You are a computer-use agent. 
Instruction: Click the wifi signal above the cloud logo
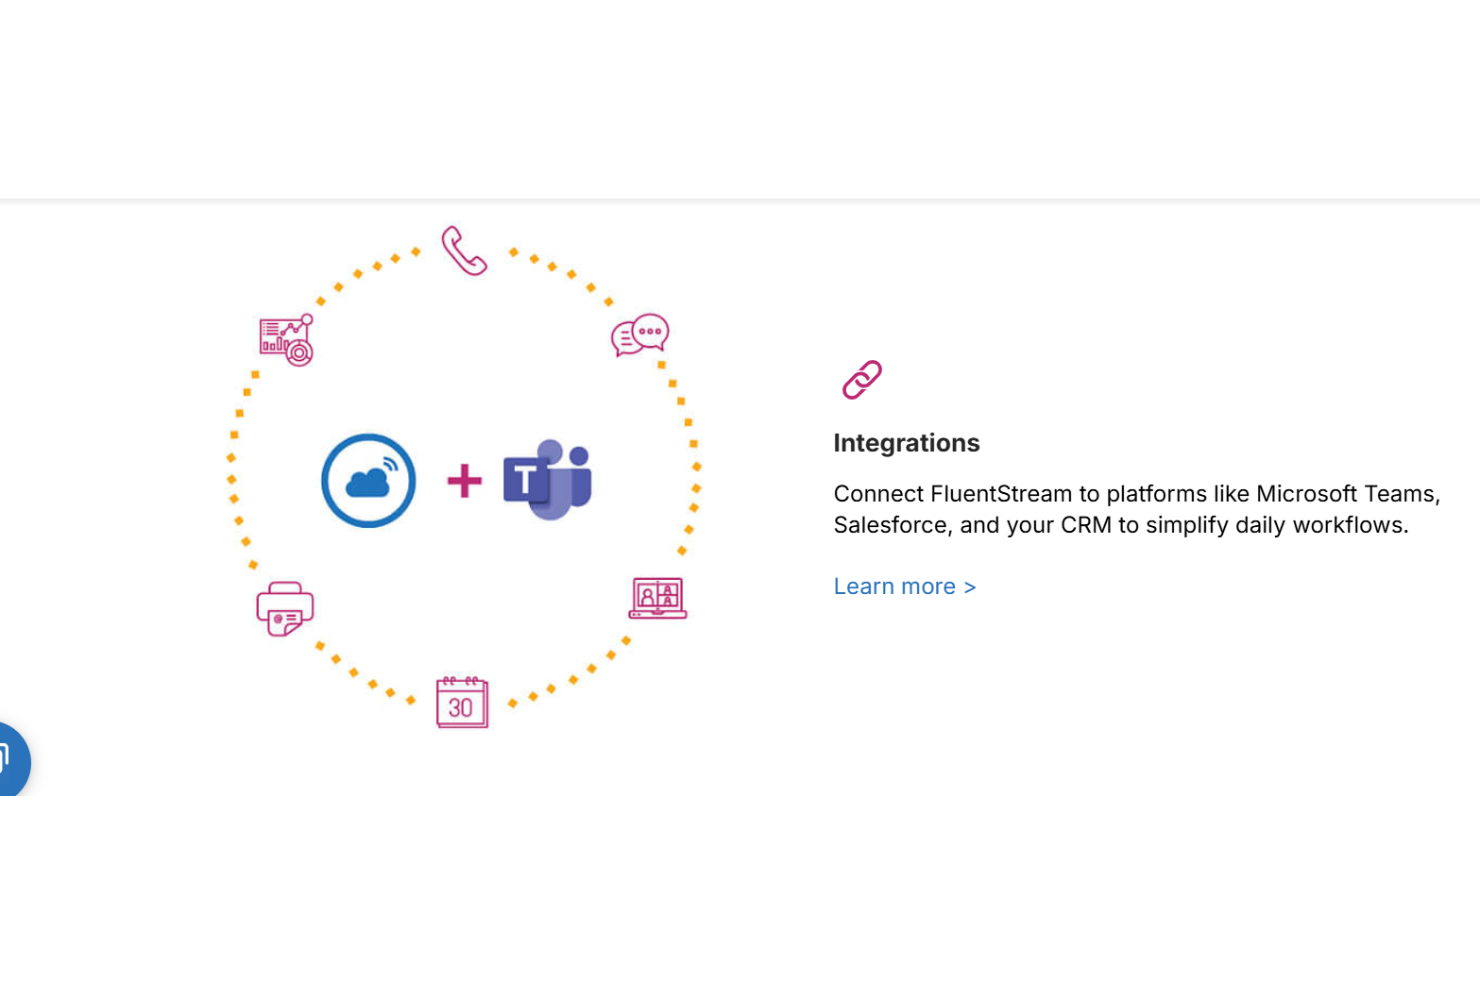point(389,463)
